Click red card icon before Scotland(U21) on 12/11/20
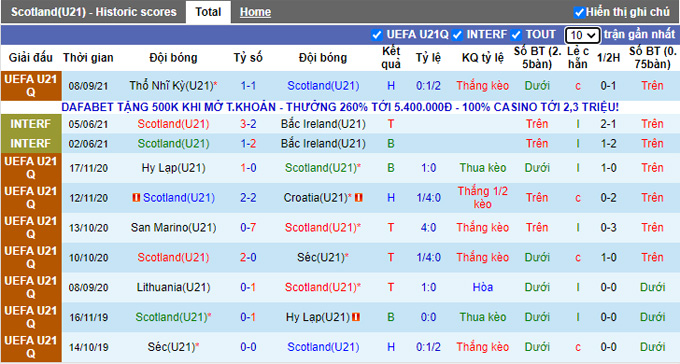Screen dimensions: 680x364 (136, 198)
